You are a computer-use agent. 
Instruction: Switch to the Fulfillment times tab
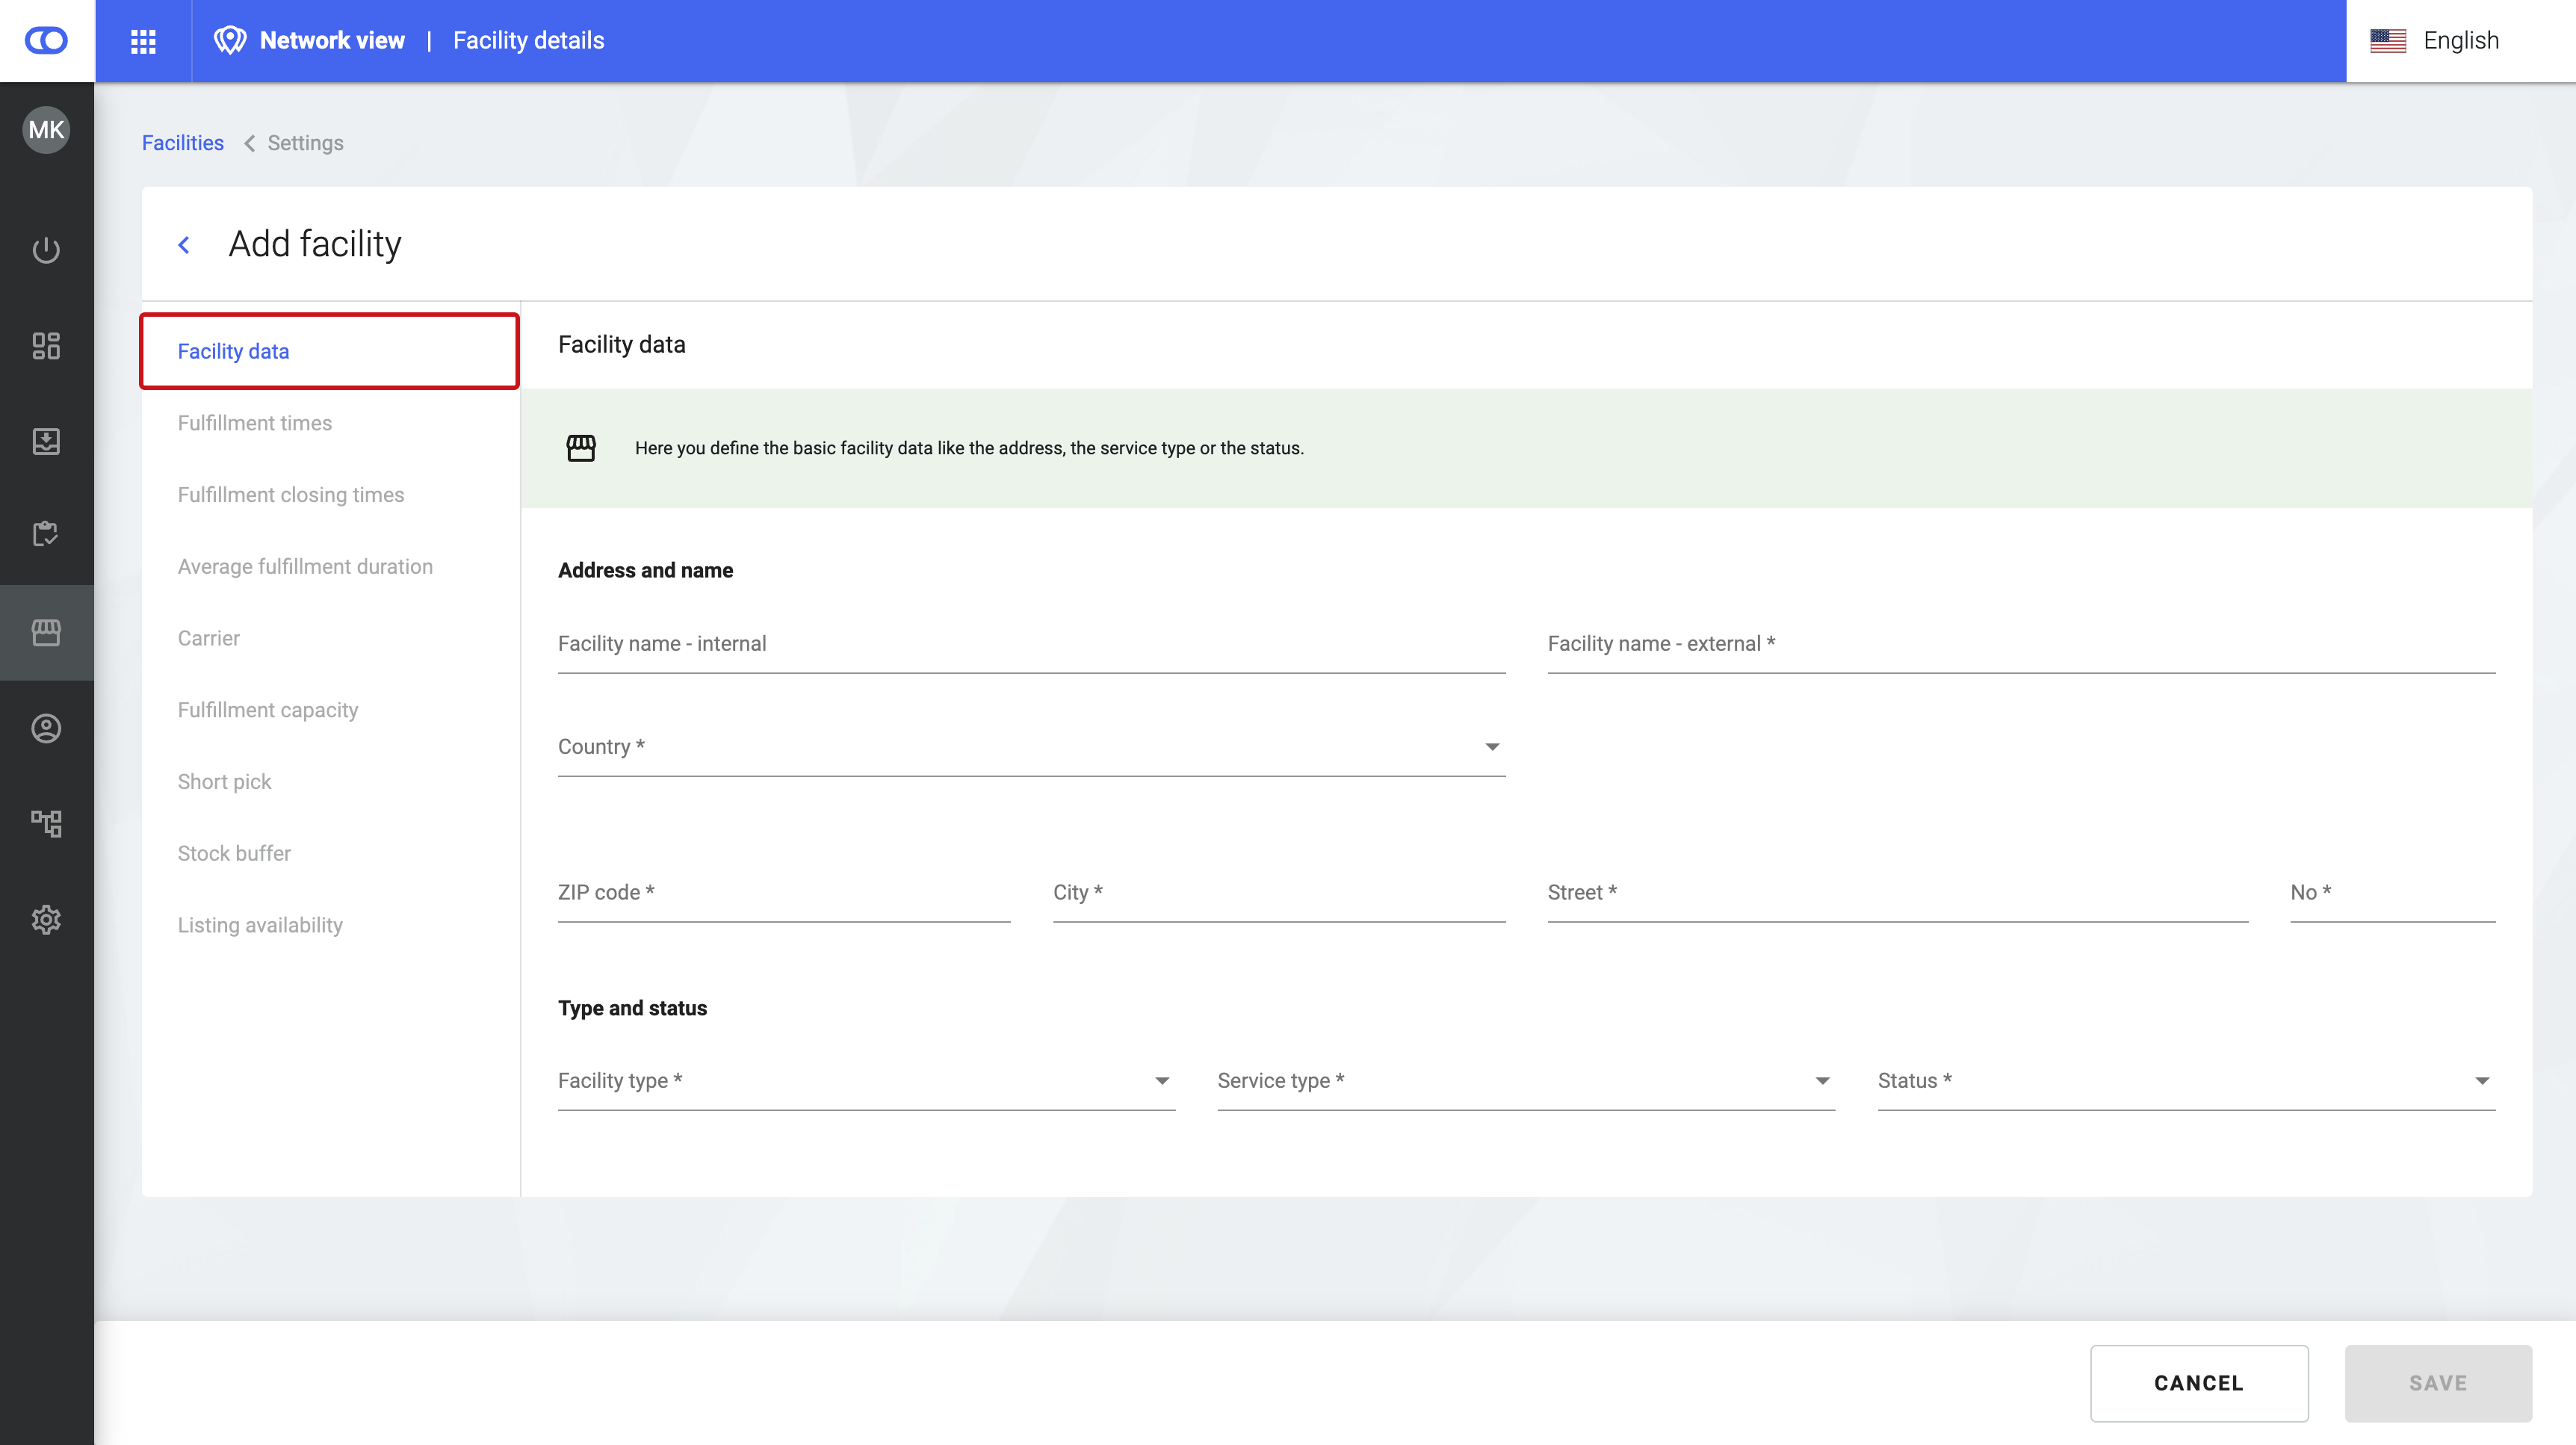pos(255,423)
